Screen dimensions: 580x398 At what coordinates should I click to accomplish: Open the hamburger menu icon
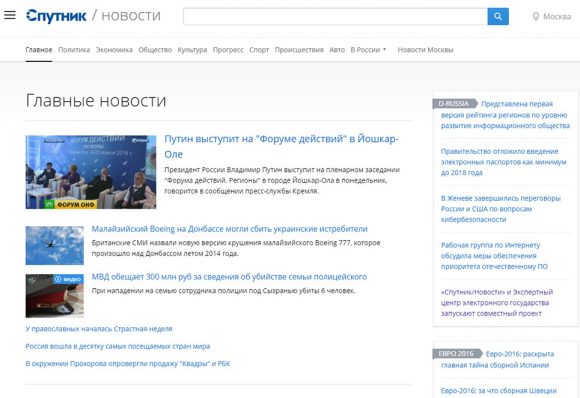click(10, 15)
